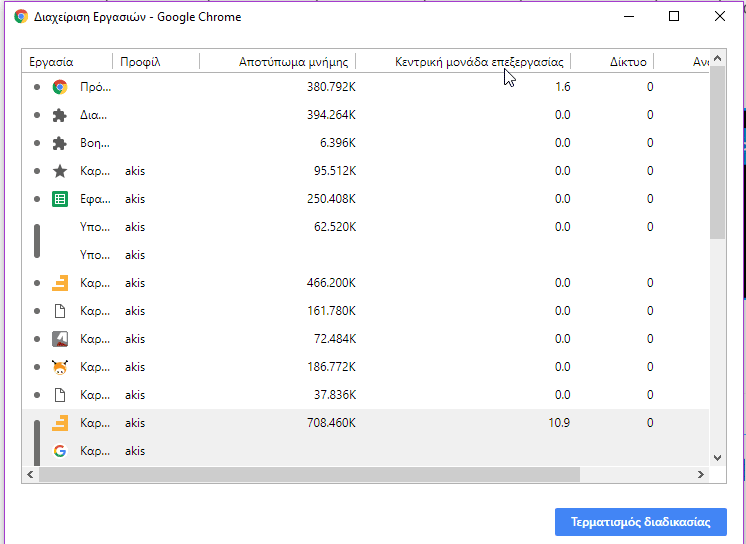
Task: Select the memory value 380.792K
Action: coord(331,87)
